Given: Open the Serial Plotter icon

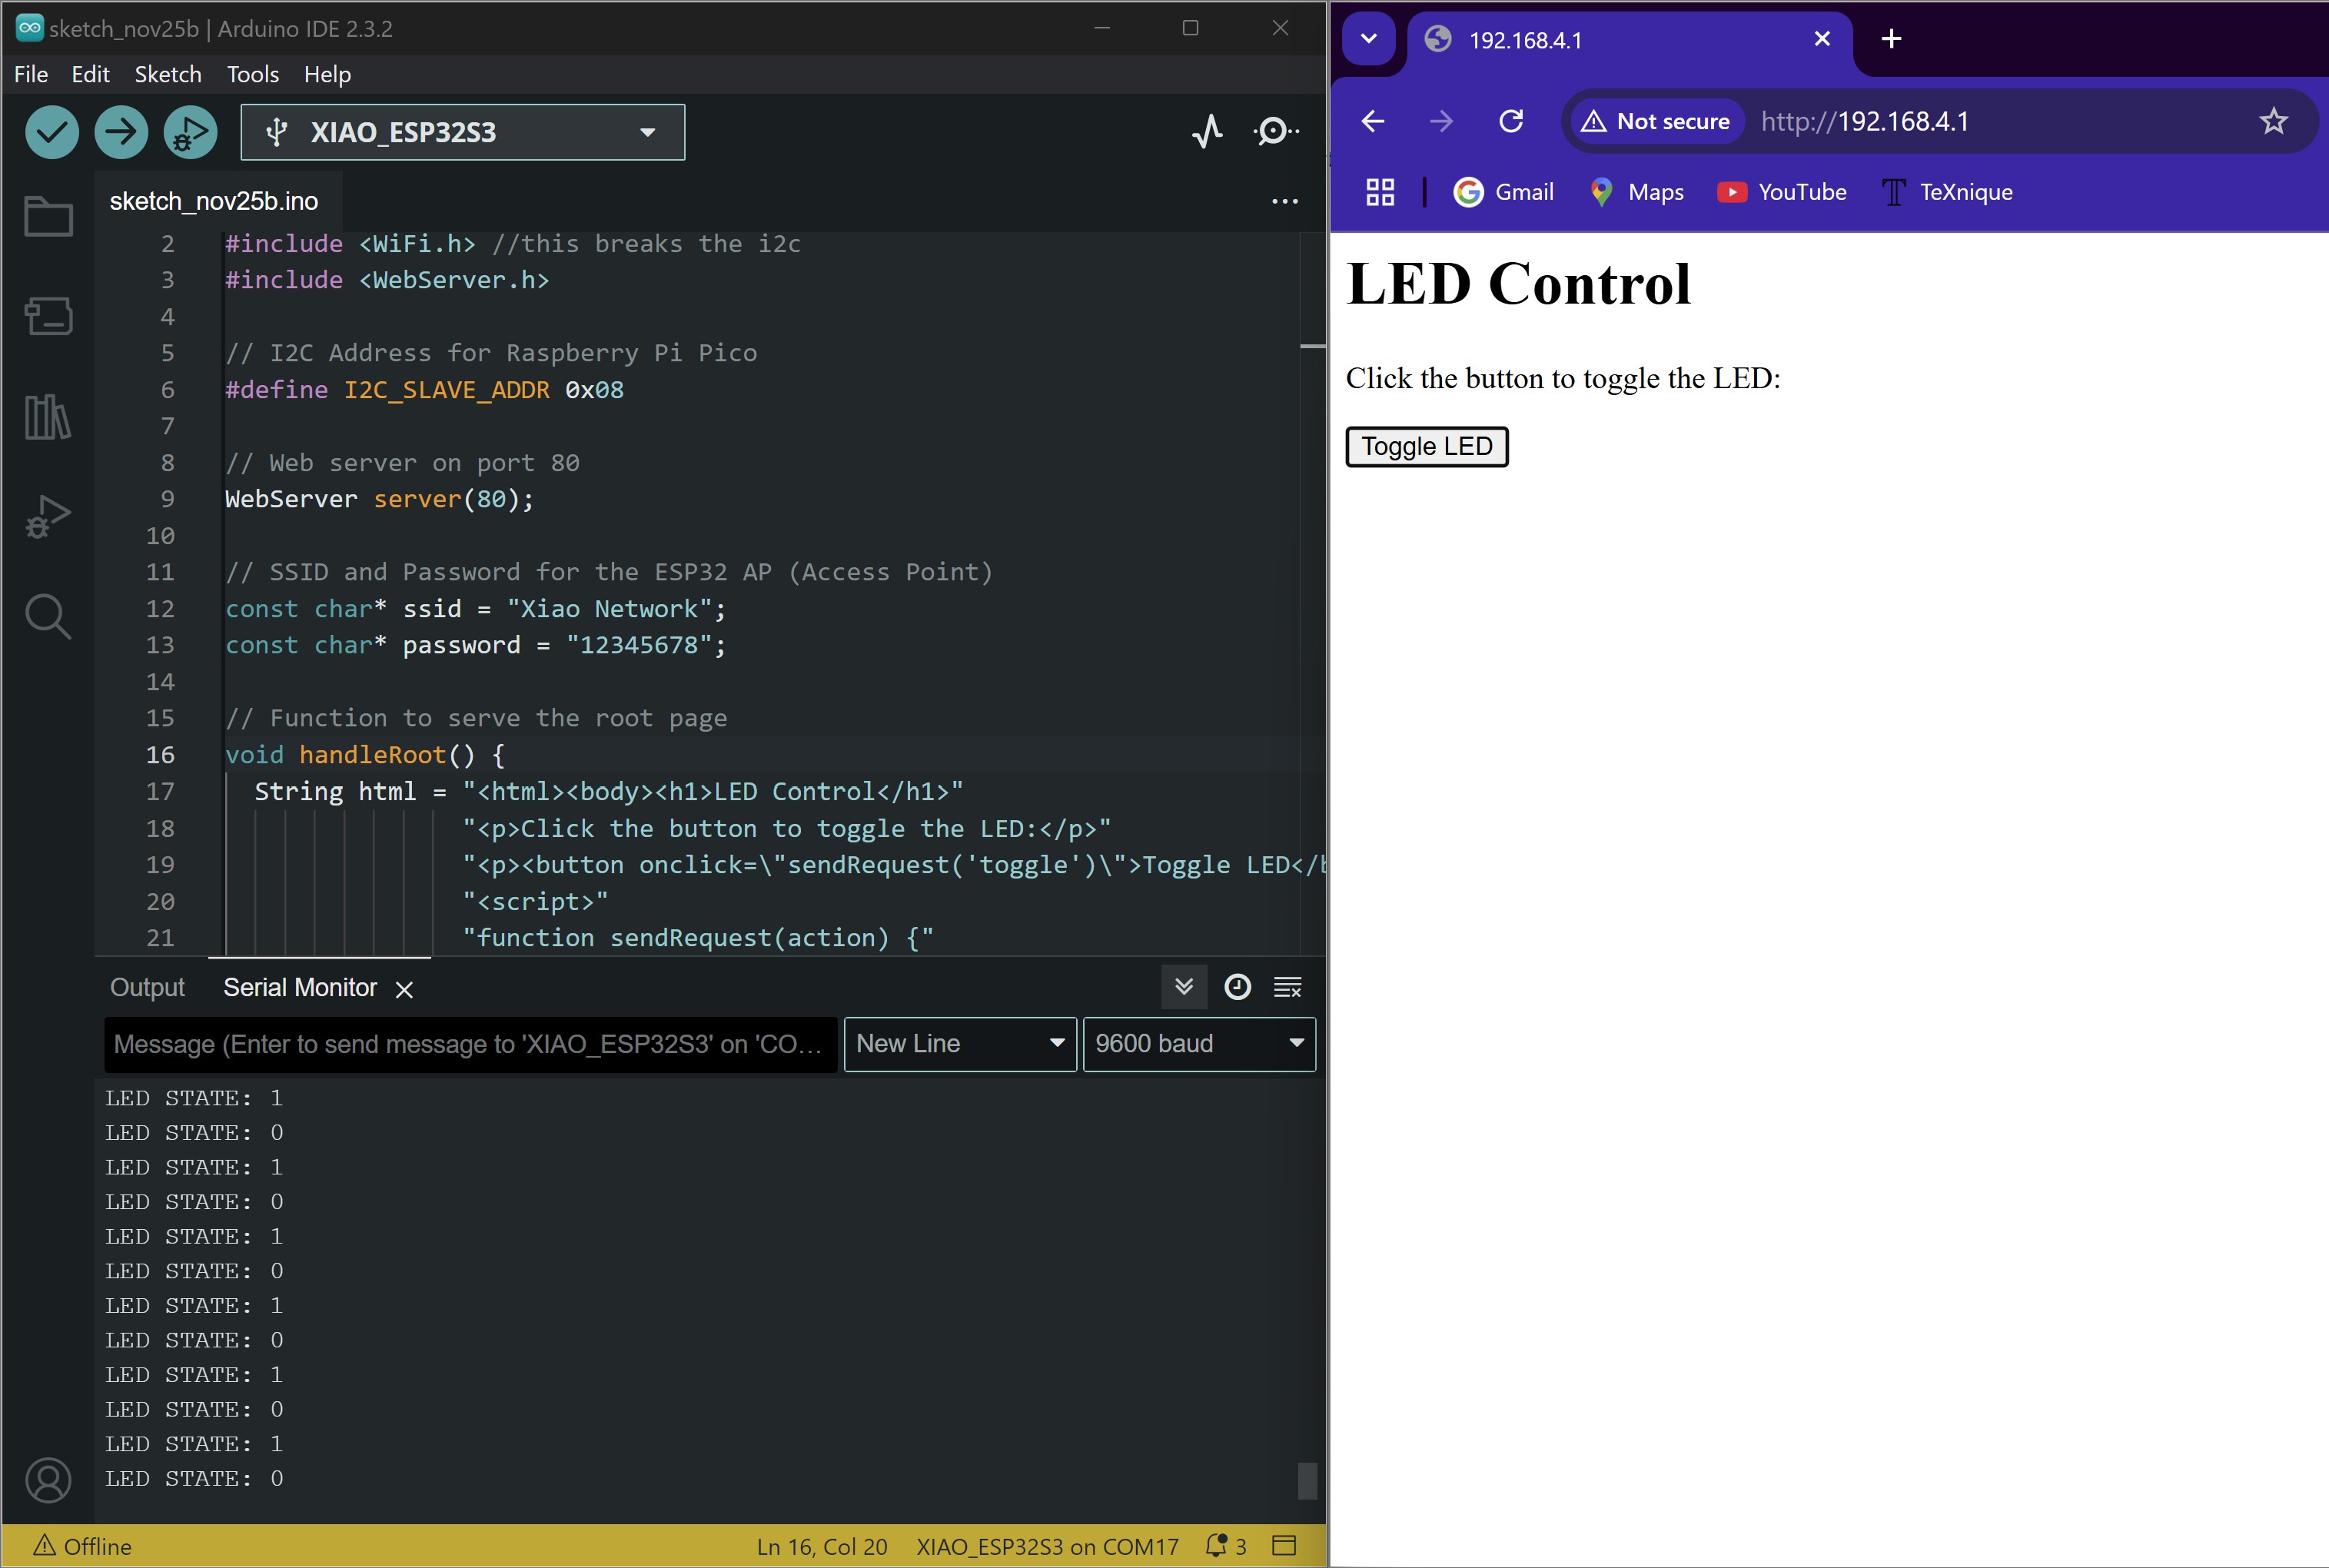Looking at the screenshot, I should pos(1208,131).
